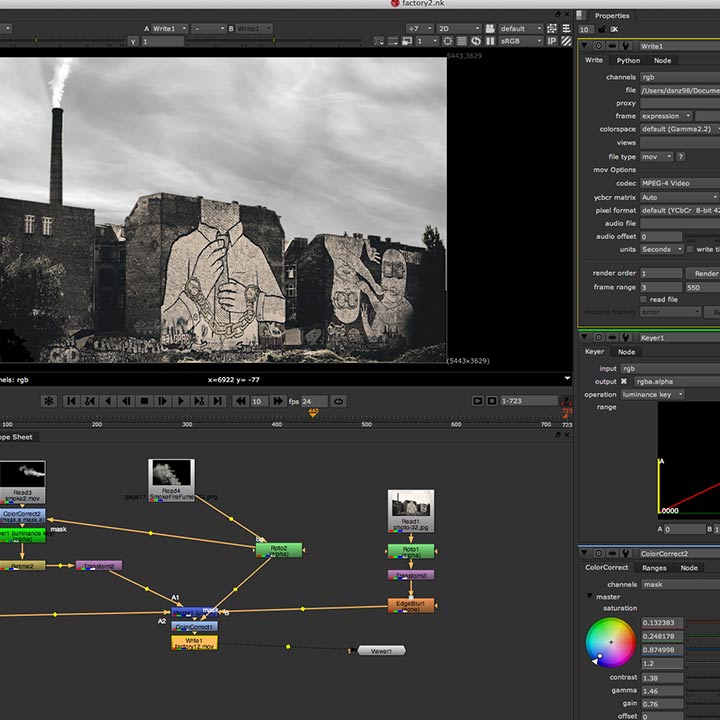Click the horizontal lines icon in the viewer's top row
The height and width of the screenshot is (720, 720).
point(567,28)
